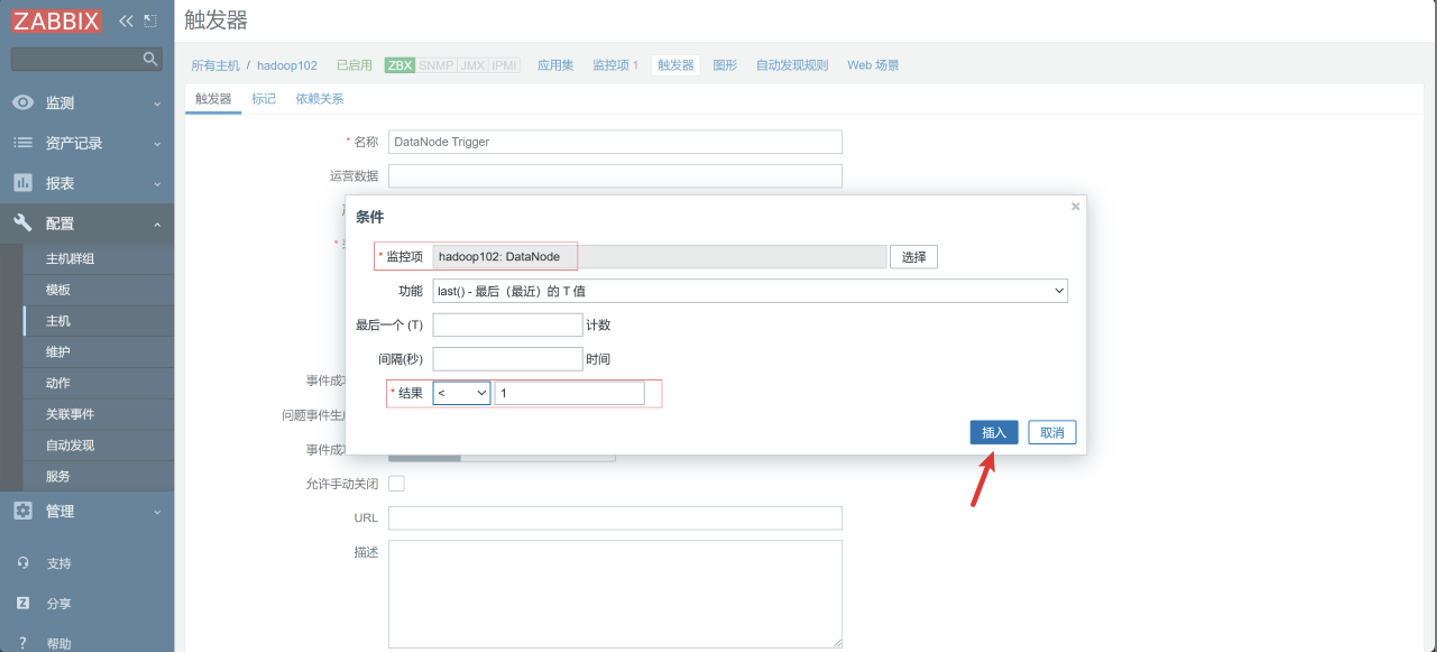1437x652 pixels.
Task: Click the 最后一个 (T) input field
Action: [507, 325]
